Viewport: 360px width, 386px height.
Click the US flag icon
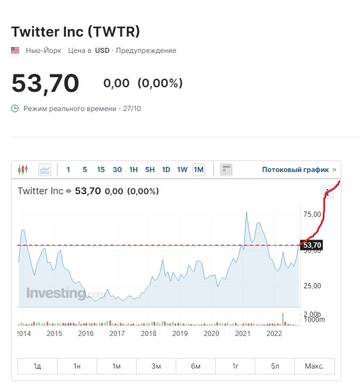[x=15, y=50]
